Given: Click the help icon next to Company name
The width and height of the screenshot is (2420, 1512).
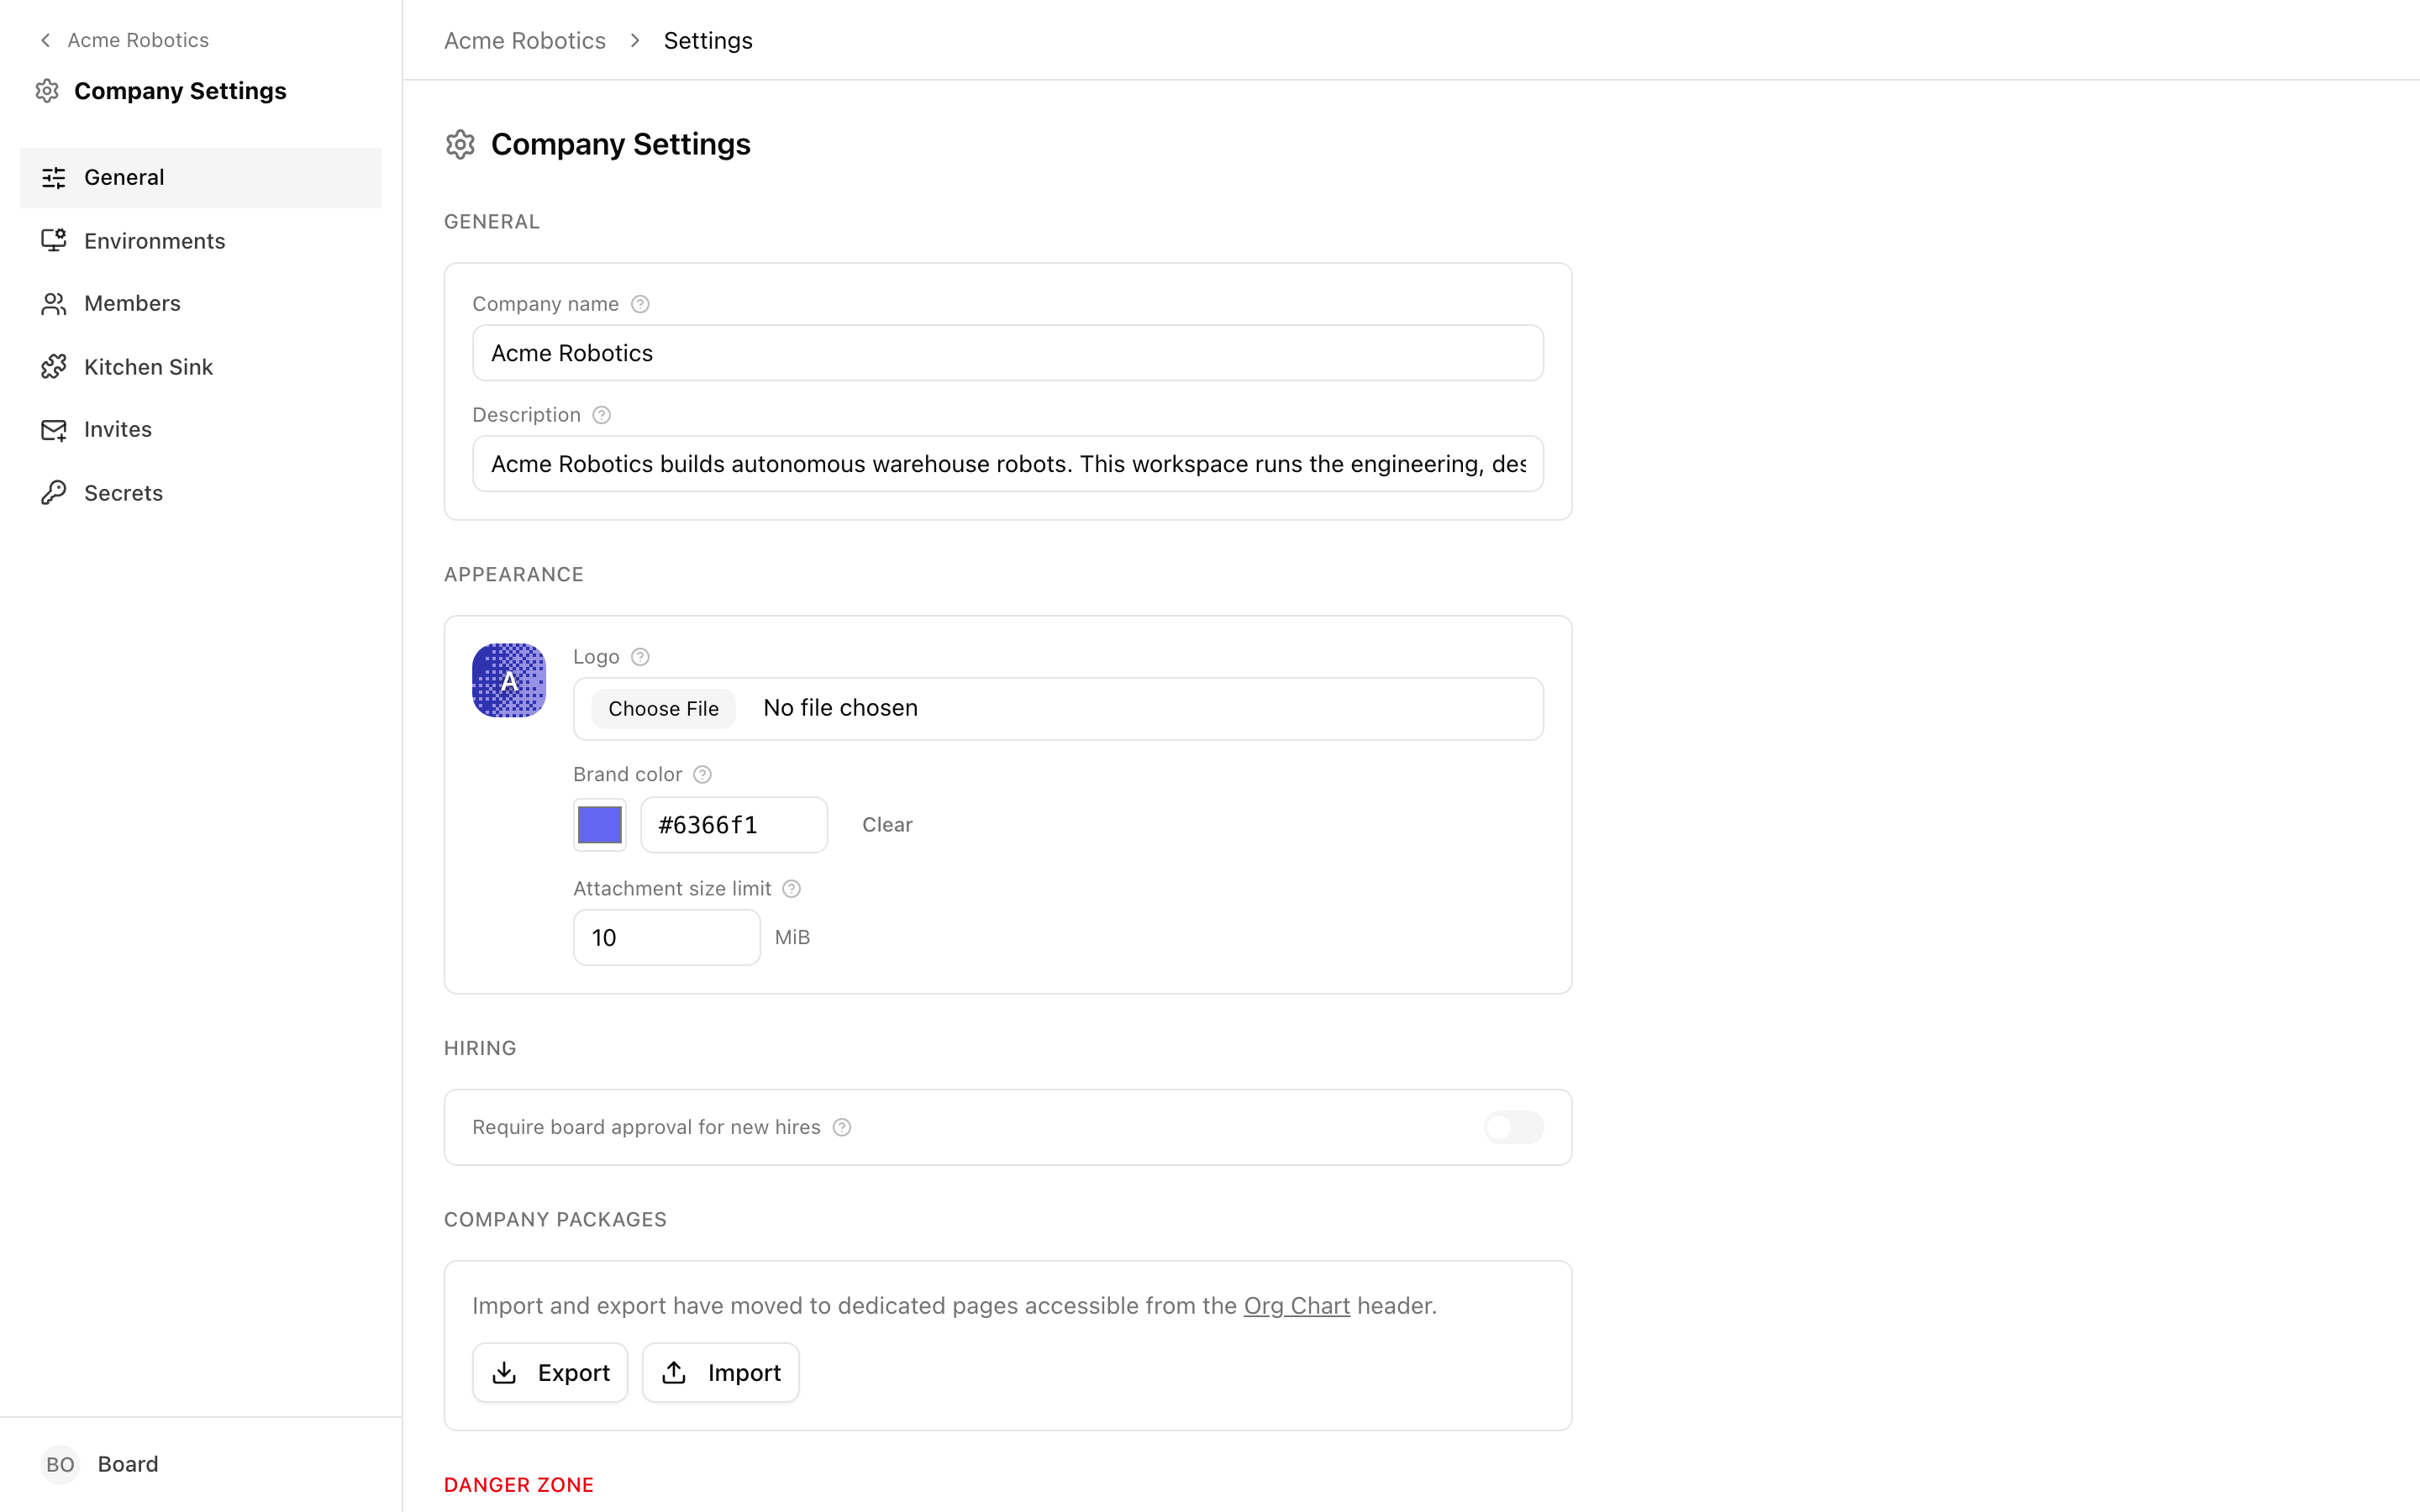Looking at the screenshot, I should point(640,304).
